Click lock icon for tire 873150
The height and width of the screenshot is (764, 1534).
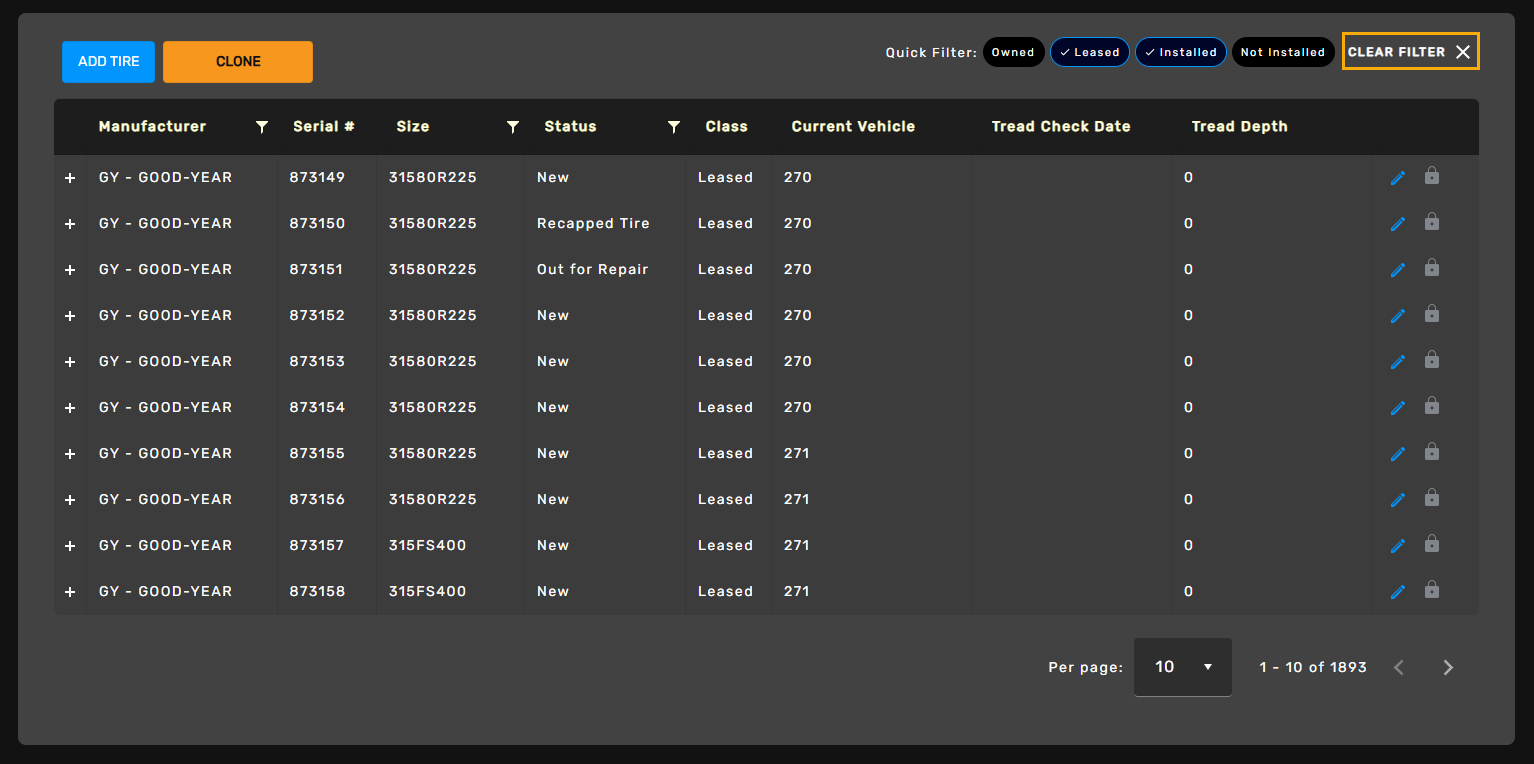click(x=1432, y=222)
